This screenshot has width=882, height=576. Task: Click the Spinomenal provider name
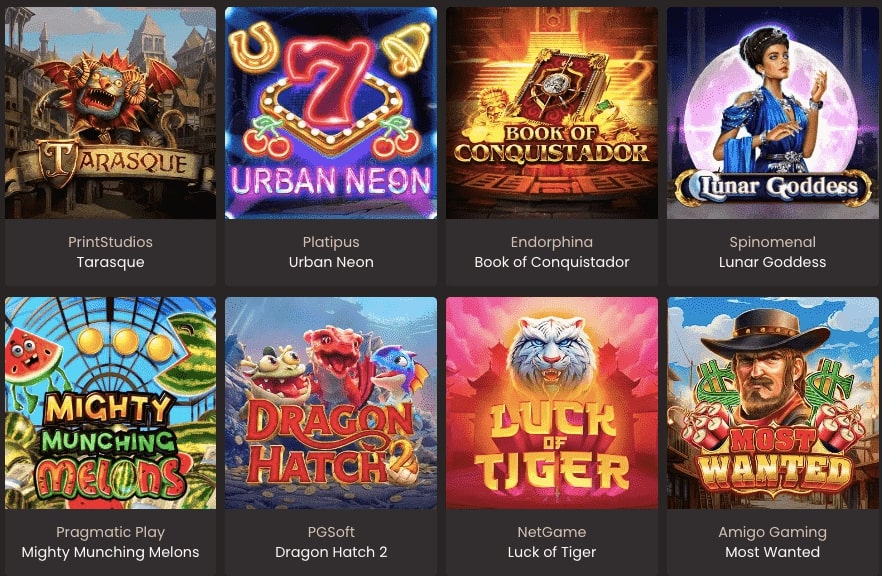[772, 242]
